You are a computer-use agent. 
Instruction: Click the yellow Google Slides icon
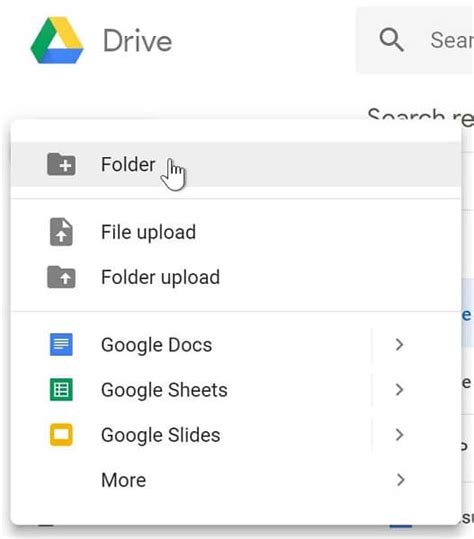pos(61,435)
